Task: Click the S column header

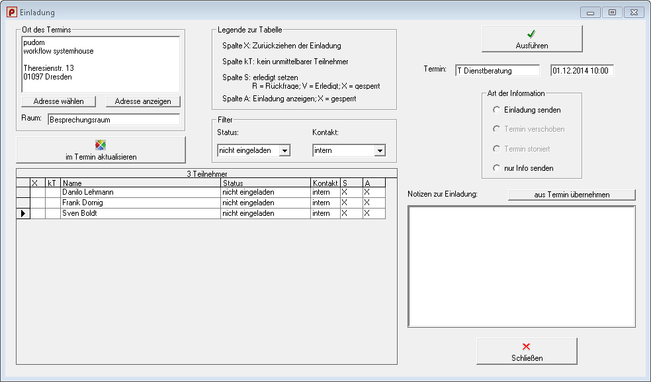Action: click(x=351, y=183)
